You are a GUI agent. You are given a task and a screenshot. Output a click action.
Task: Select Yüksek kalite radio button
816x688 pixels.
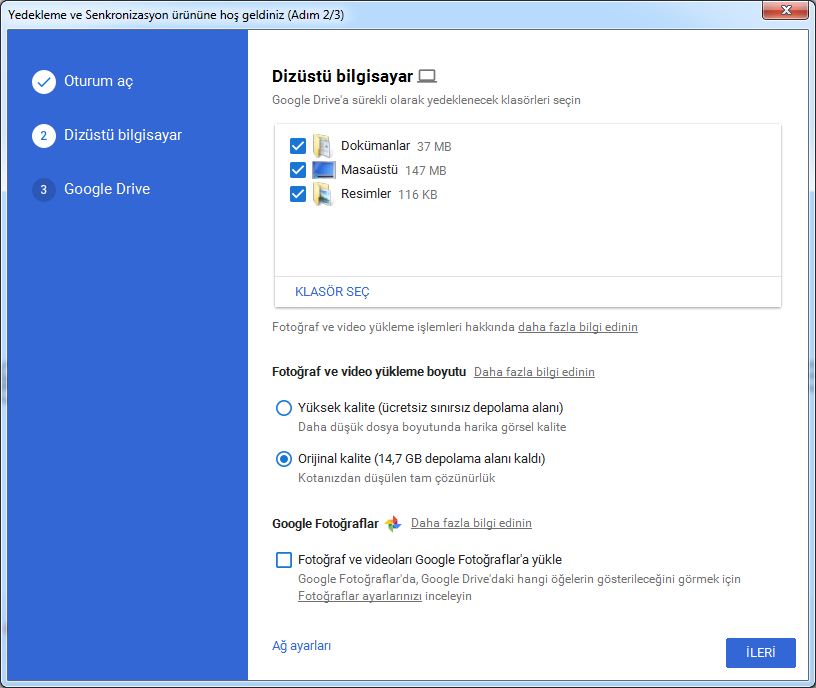click(x=284, y=407)
